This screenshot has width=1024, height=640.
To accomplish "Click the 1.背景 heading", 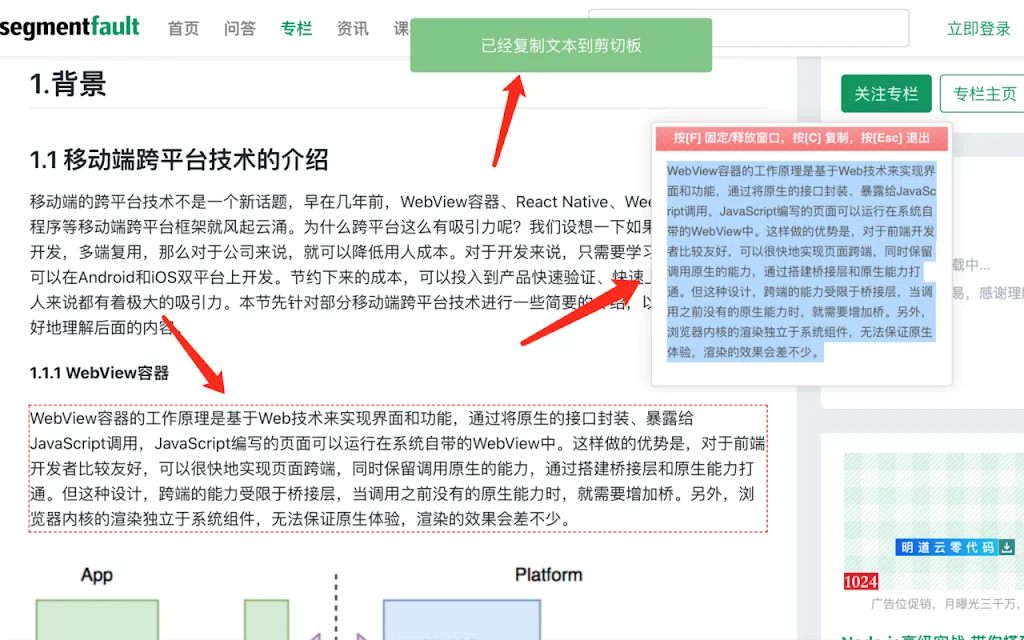I will tap(68, 84).
